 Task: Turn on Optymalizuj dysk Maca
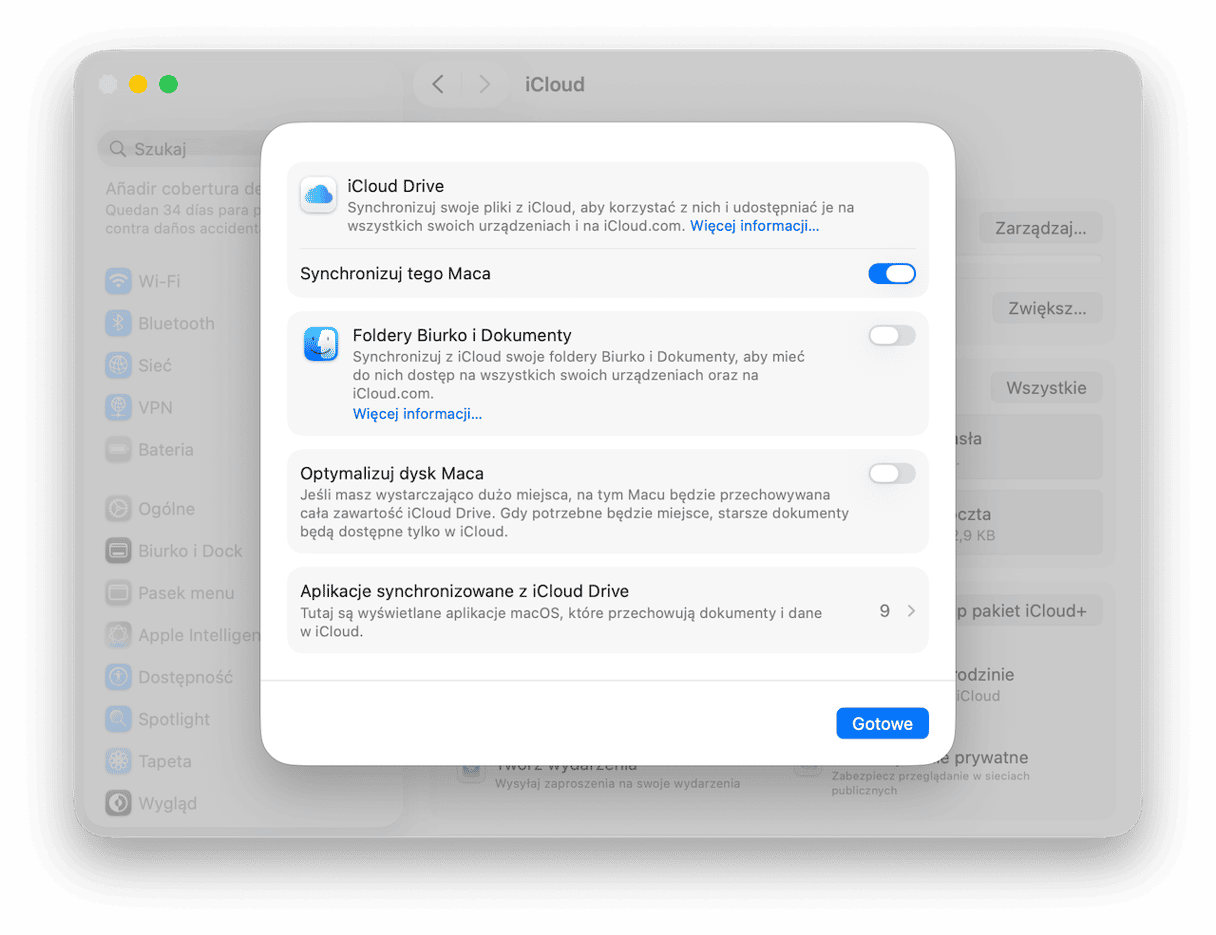[x=891, y=472]
